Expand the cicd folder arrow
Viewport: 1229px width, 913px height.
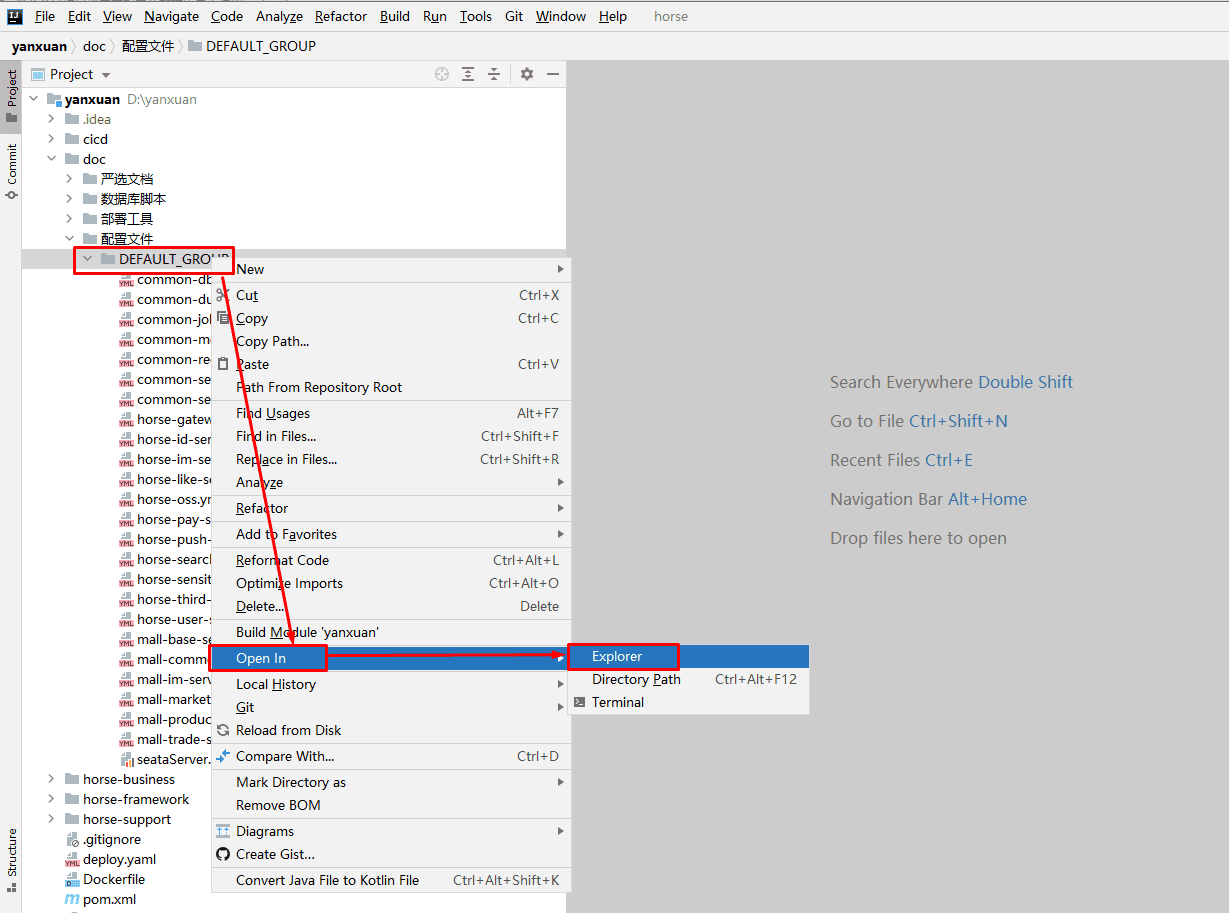coord(52,139)
